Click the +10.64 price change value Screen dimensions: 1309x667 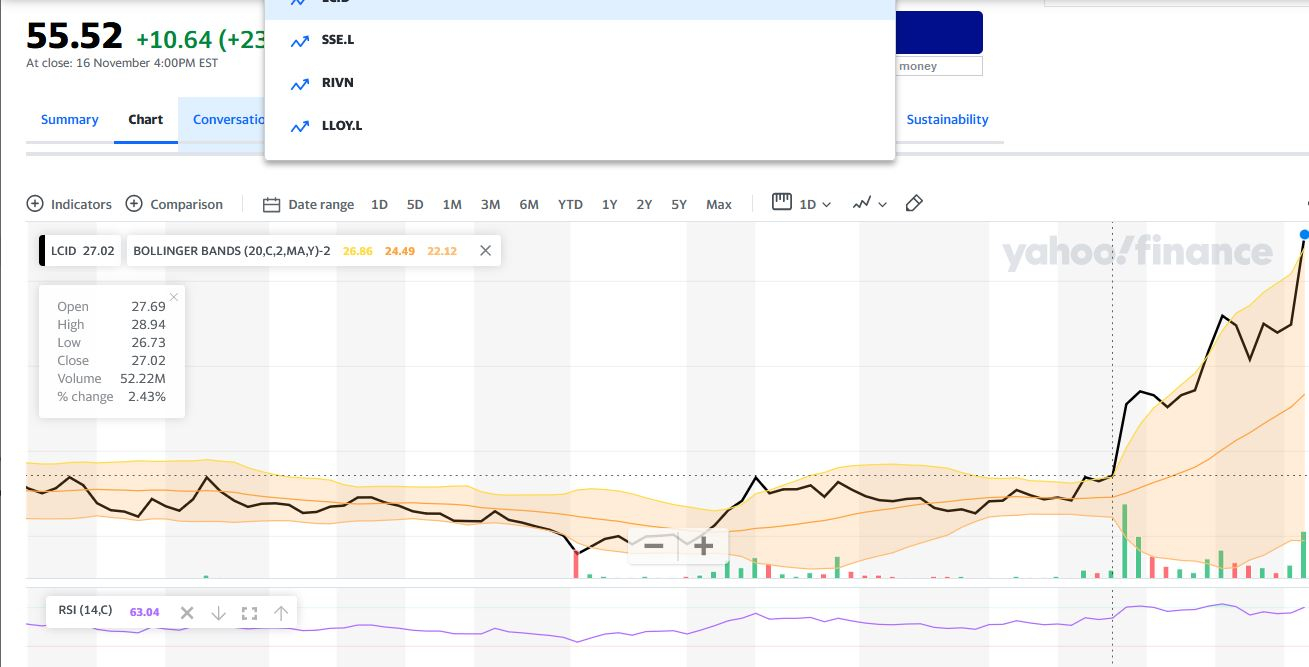tap(174, 39)
